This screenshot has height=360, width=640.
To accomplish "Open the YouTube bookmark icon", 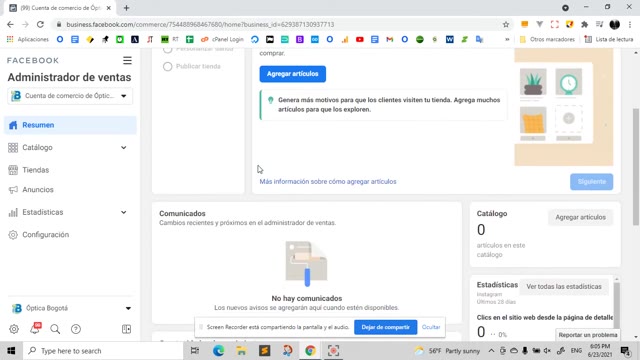I will tap(360, 39).
